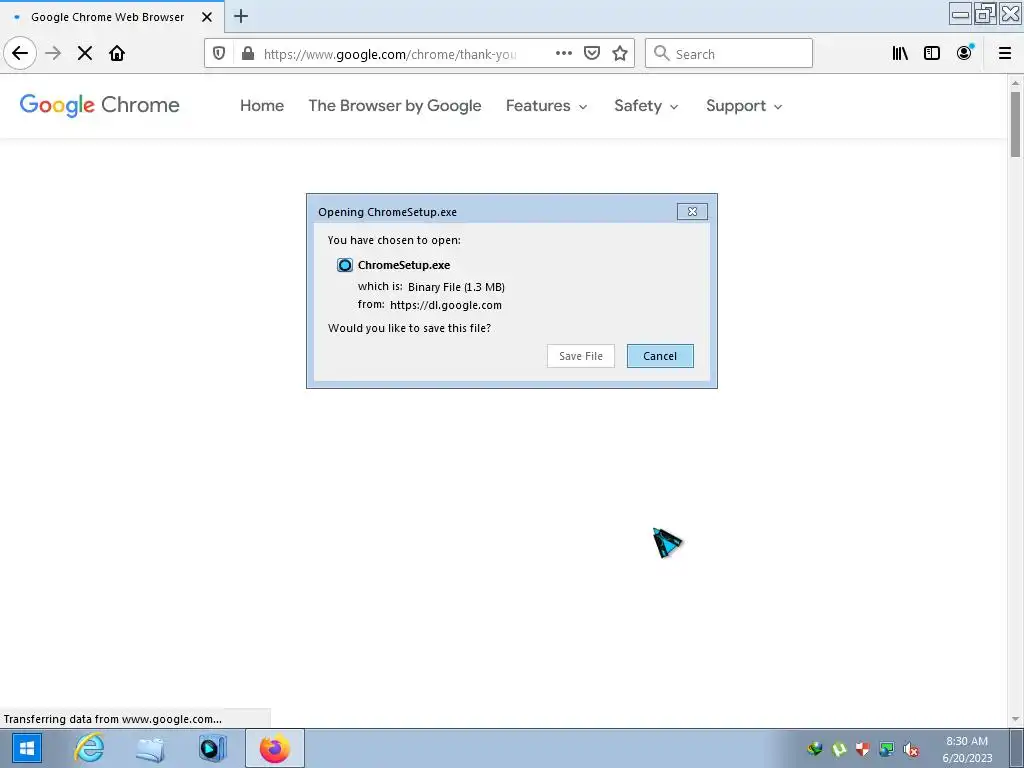Click the uTorrent tray icon
The image size is (1024, 768).
(839, 749)
